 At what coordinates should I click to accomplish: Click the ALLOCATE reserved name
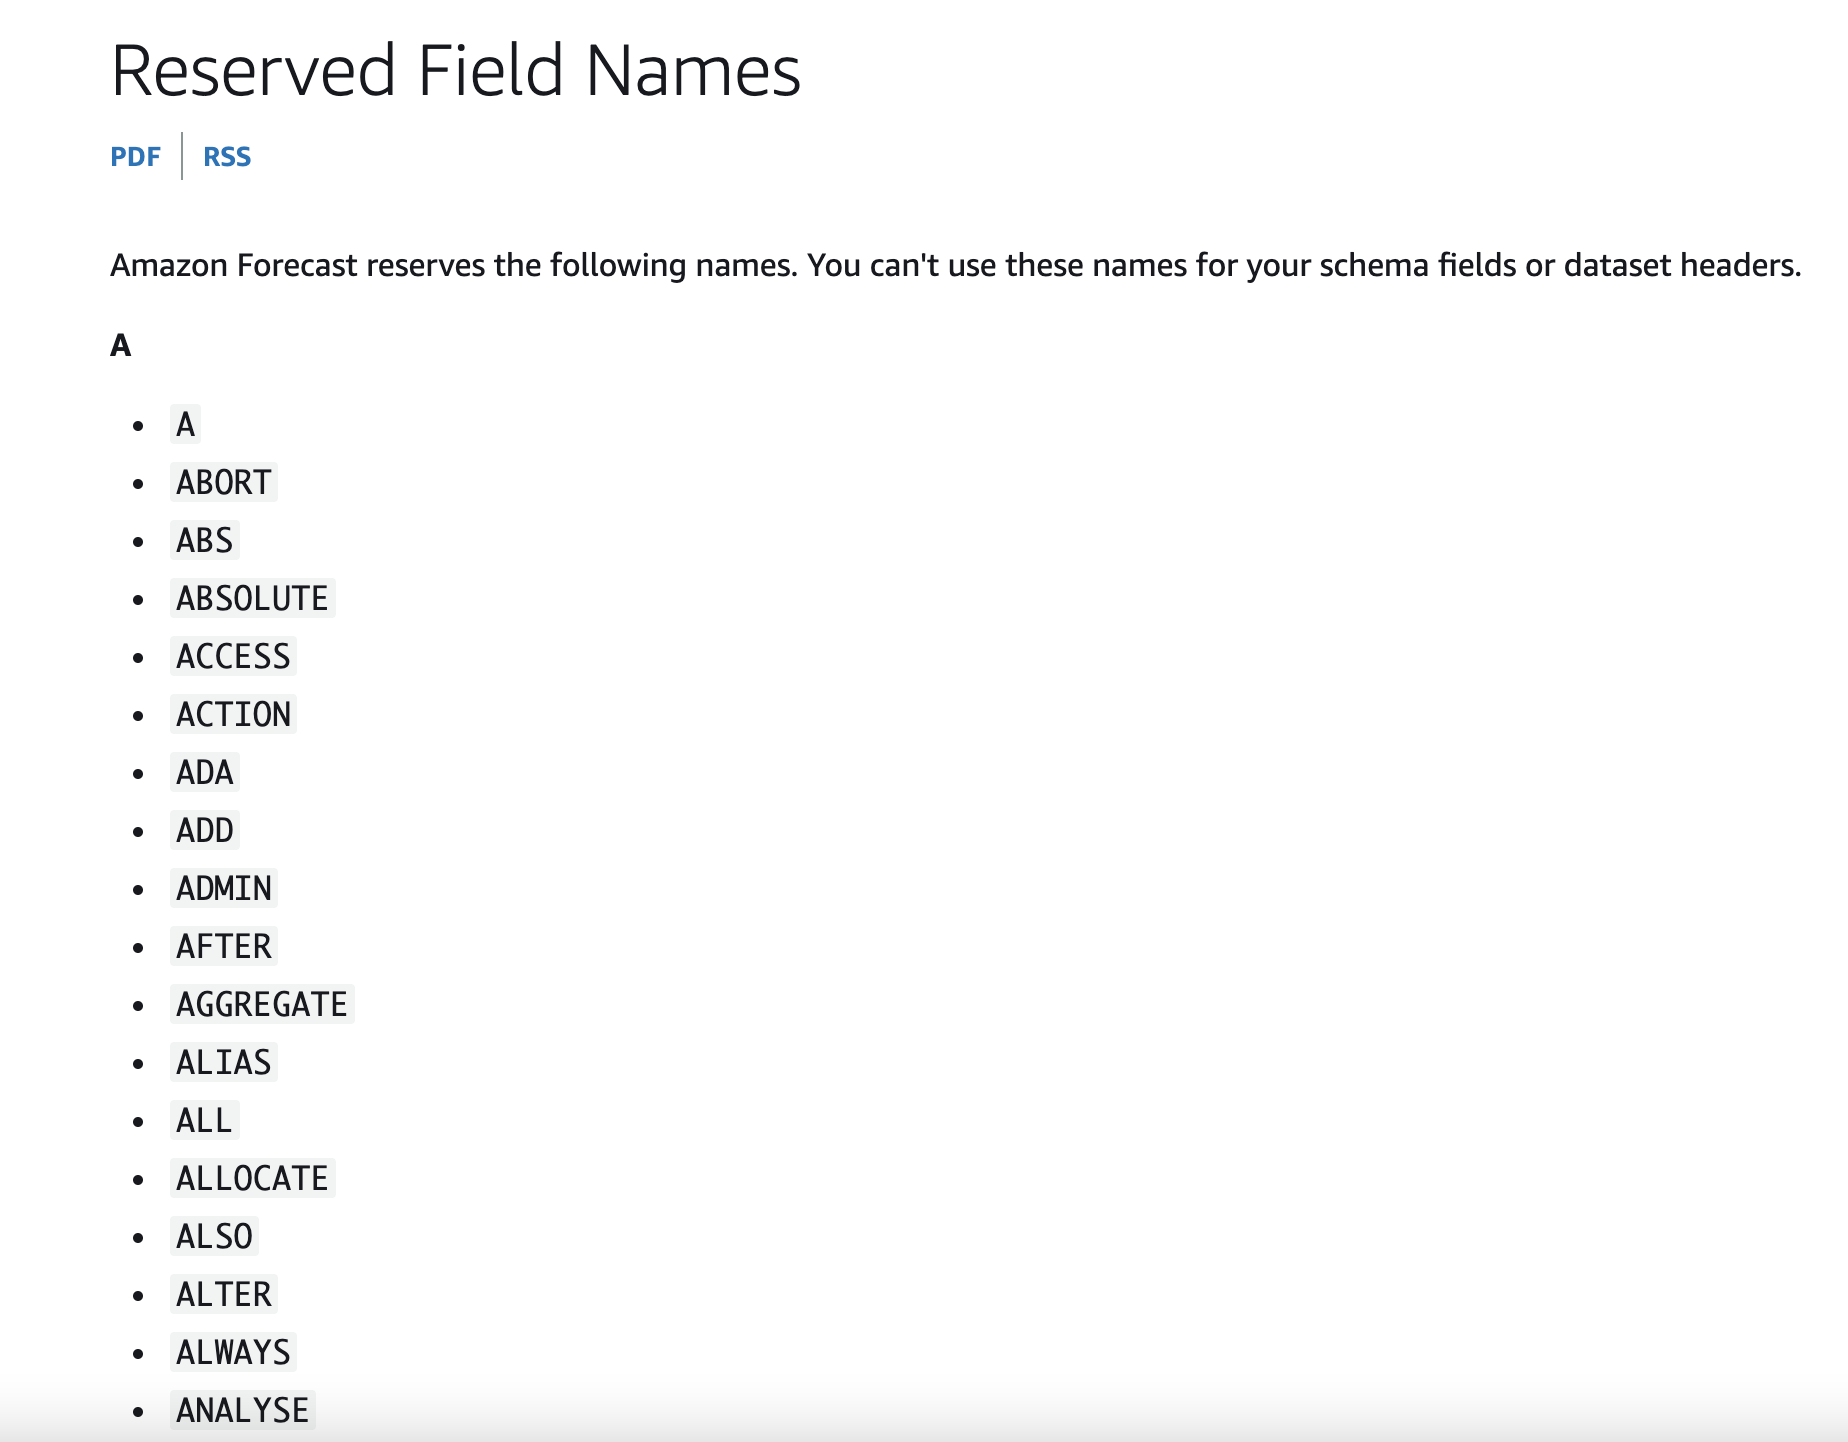(x=252, y=1179)
